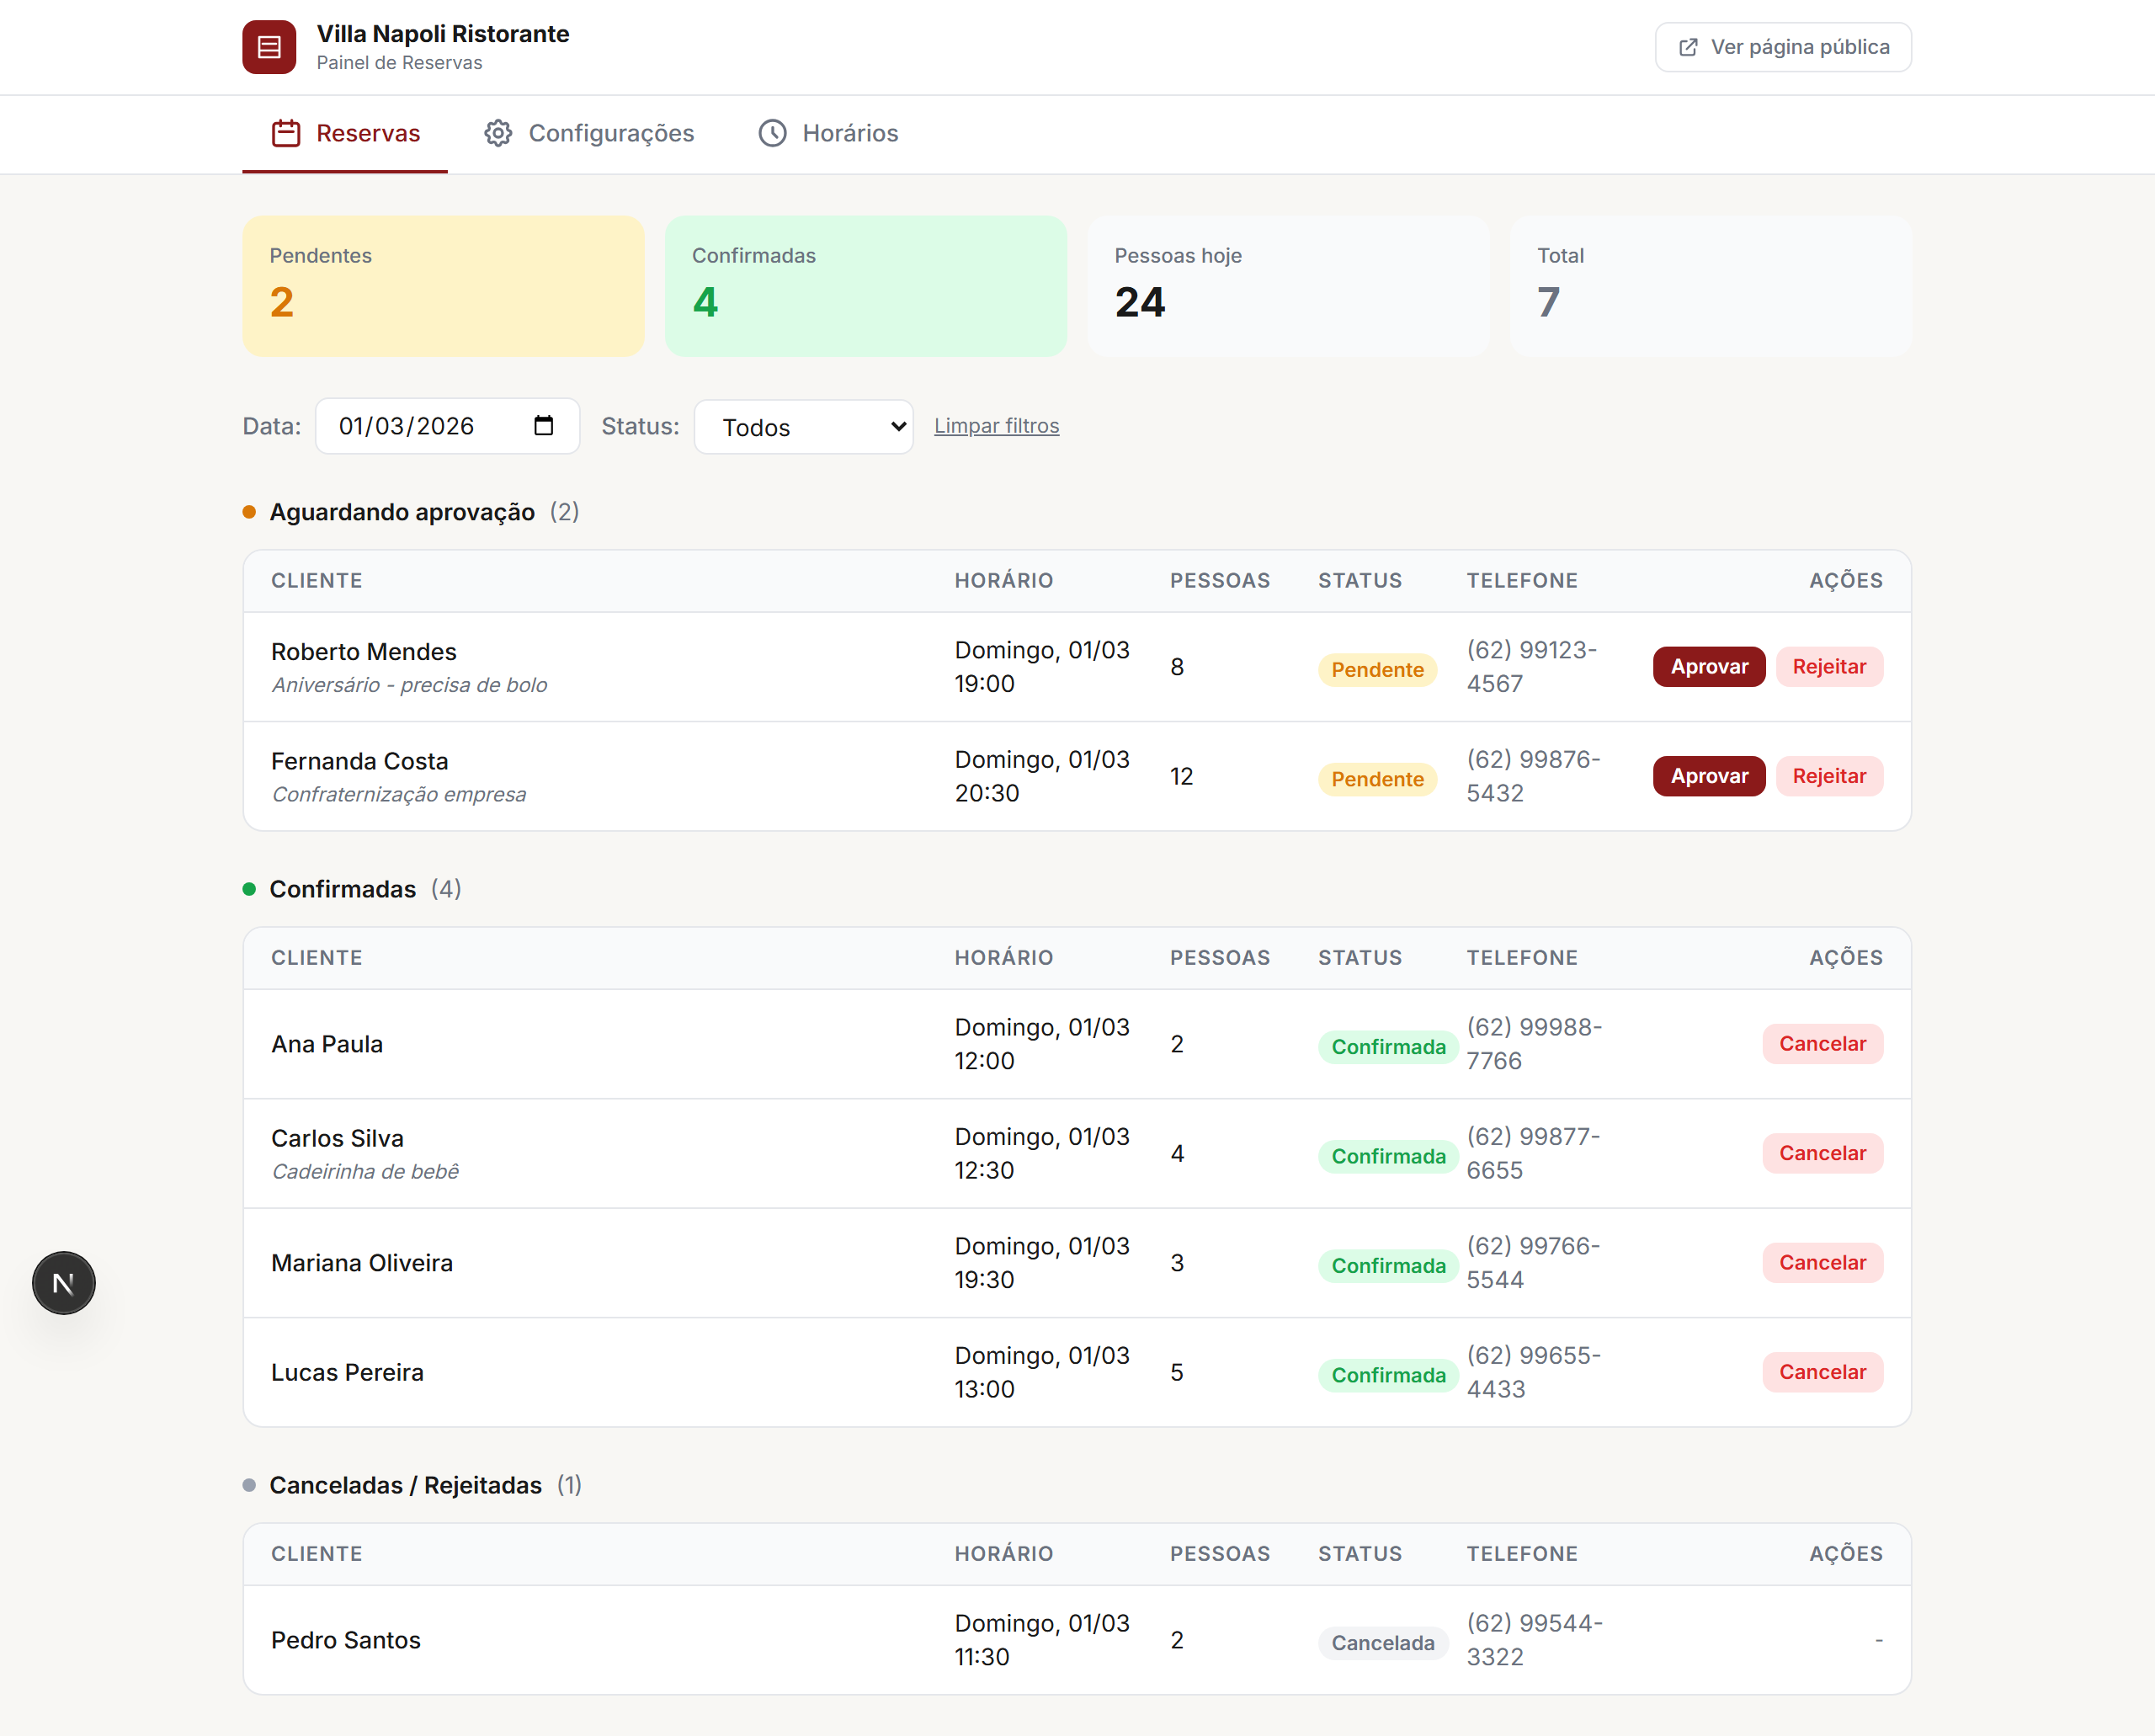Click the green Confirmadas summary card
The width and height of the screenshot is (2155, 1736).
(866, 286)
